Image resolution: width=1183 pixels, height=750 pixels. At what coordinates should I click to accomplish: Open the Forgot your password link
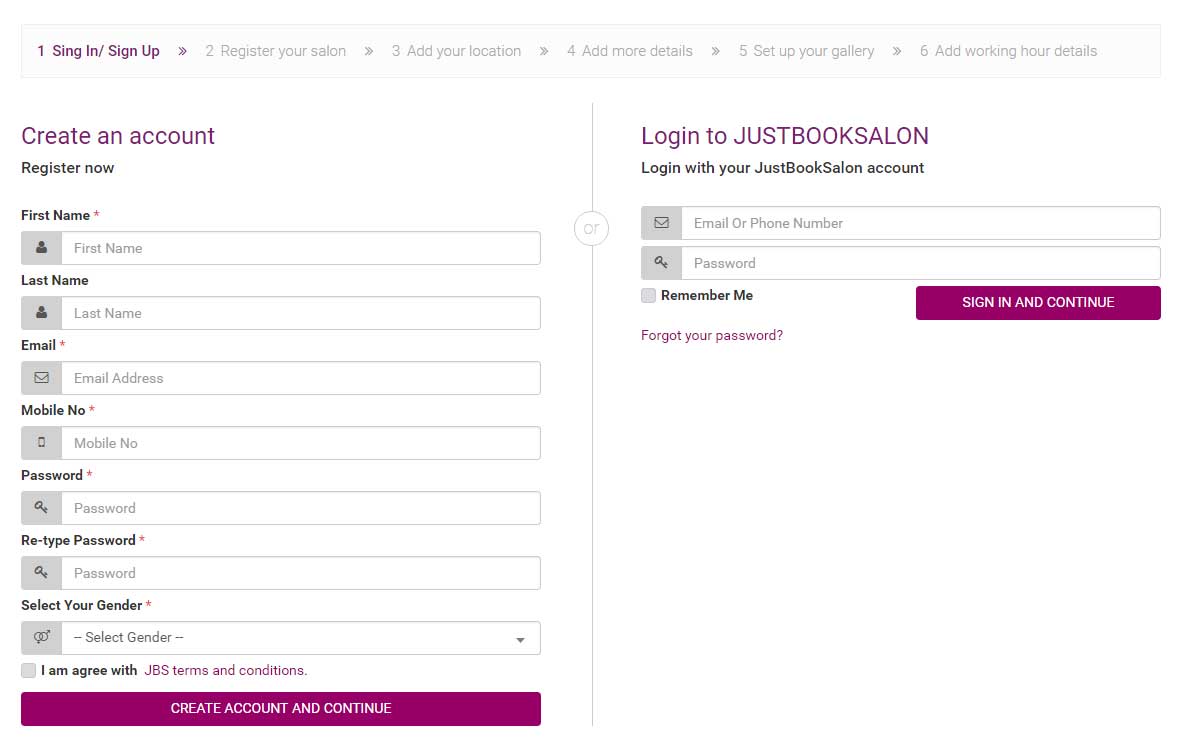(712, 336)
